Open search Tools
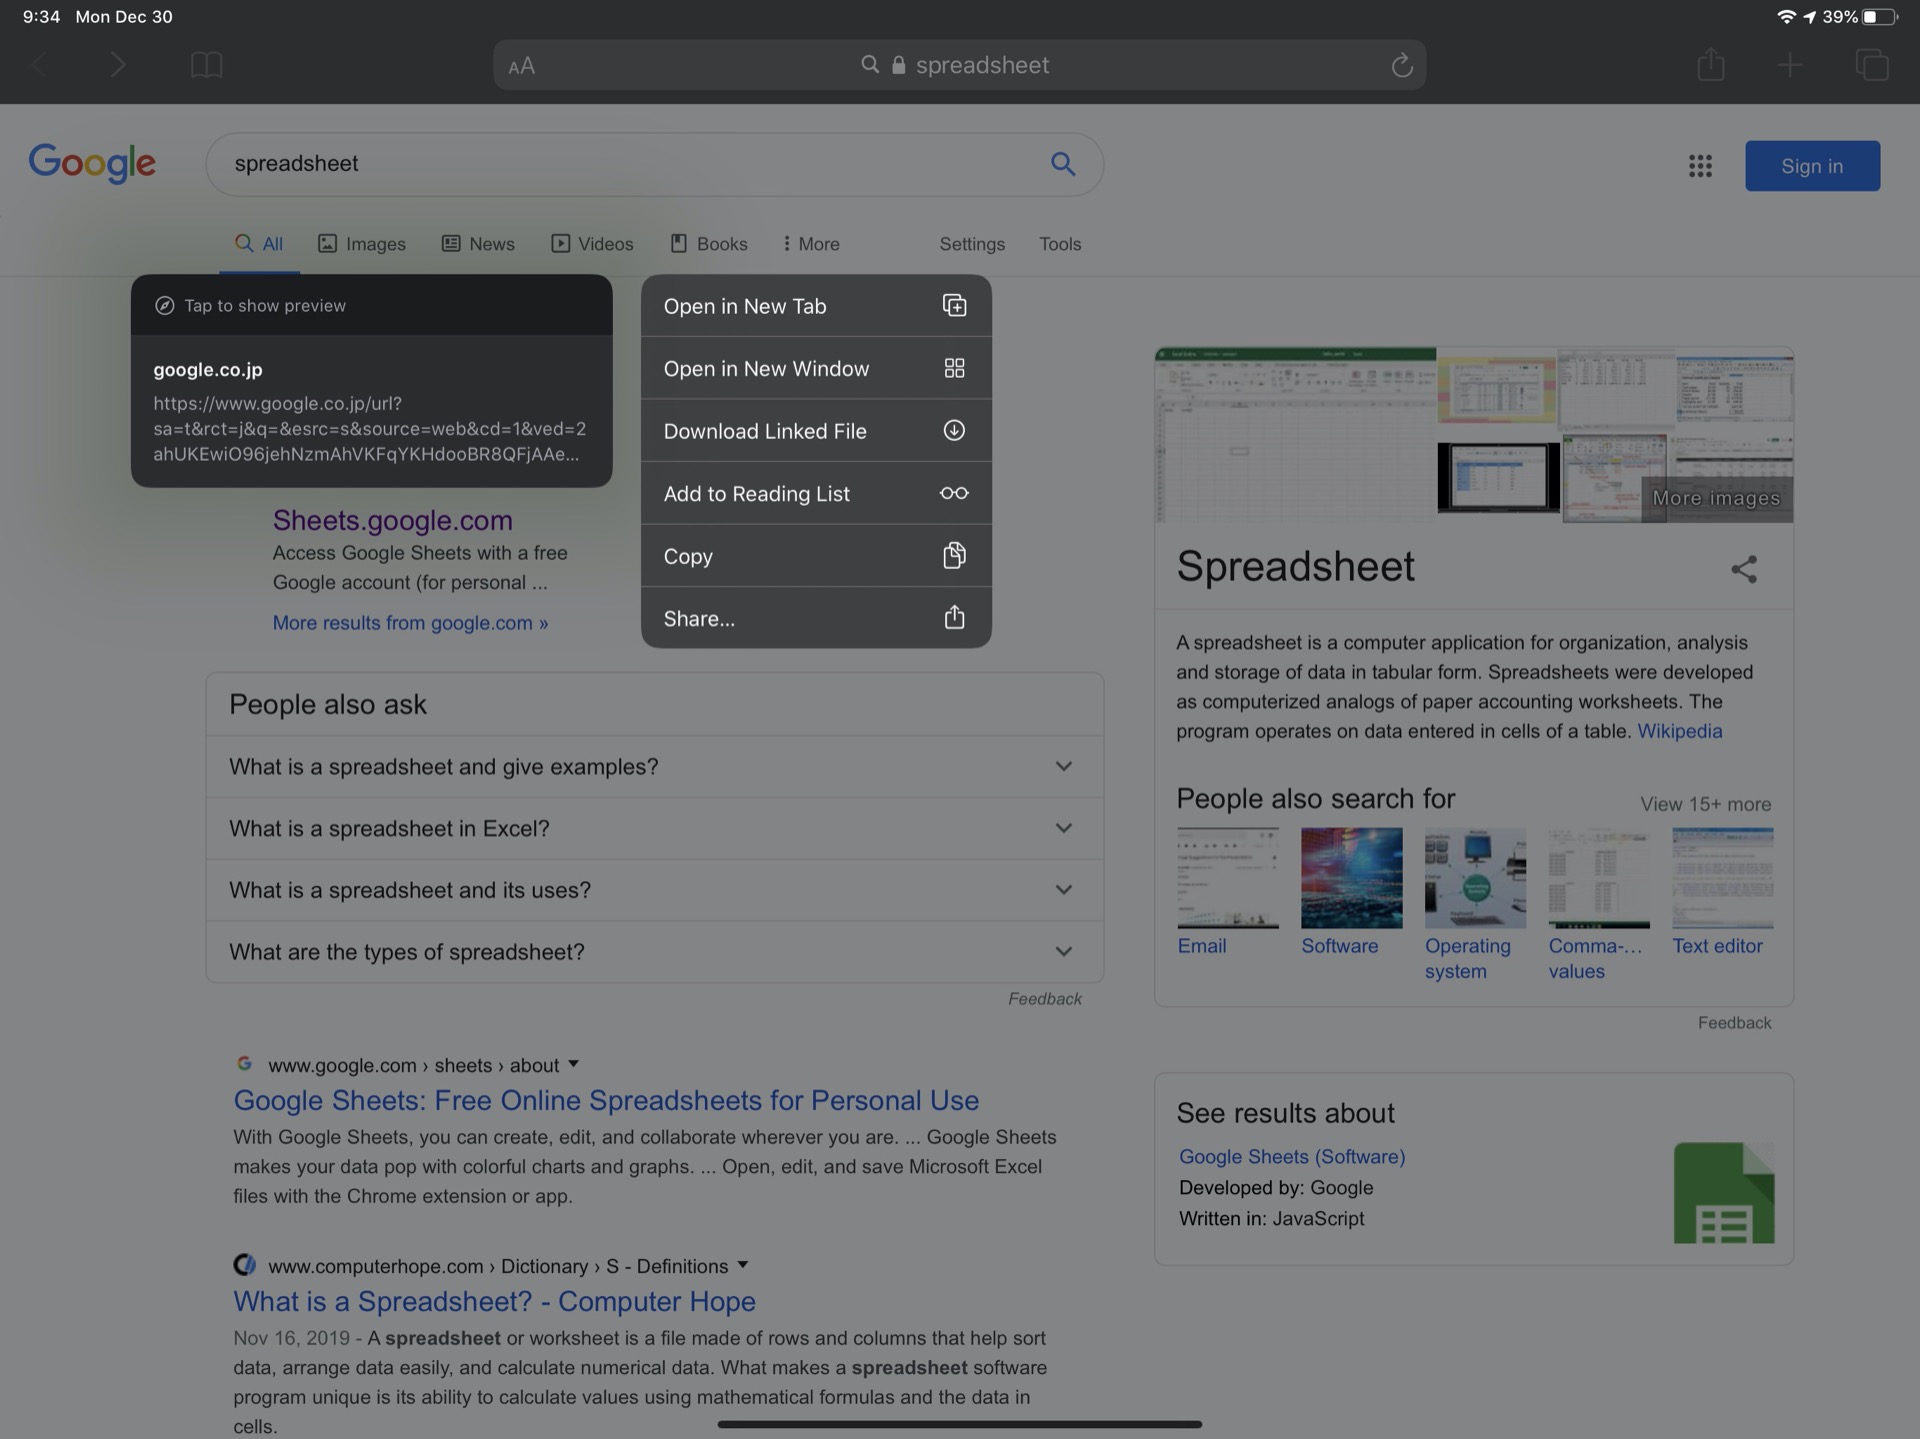 1060,244
